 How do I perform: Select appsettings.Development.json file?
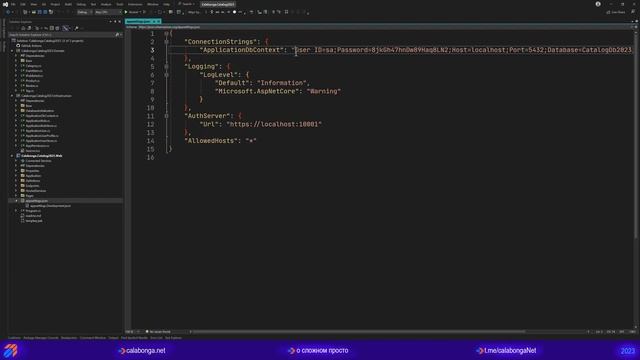coord(50,206)
